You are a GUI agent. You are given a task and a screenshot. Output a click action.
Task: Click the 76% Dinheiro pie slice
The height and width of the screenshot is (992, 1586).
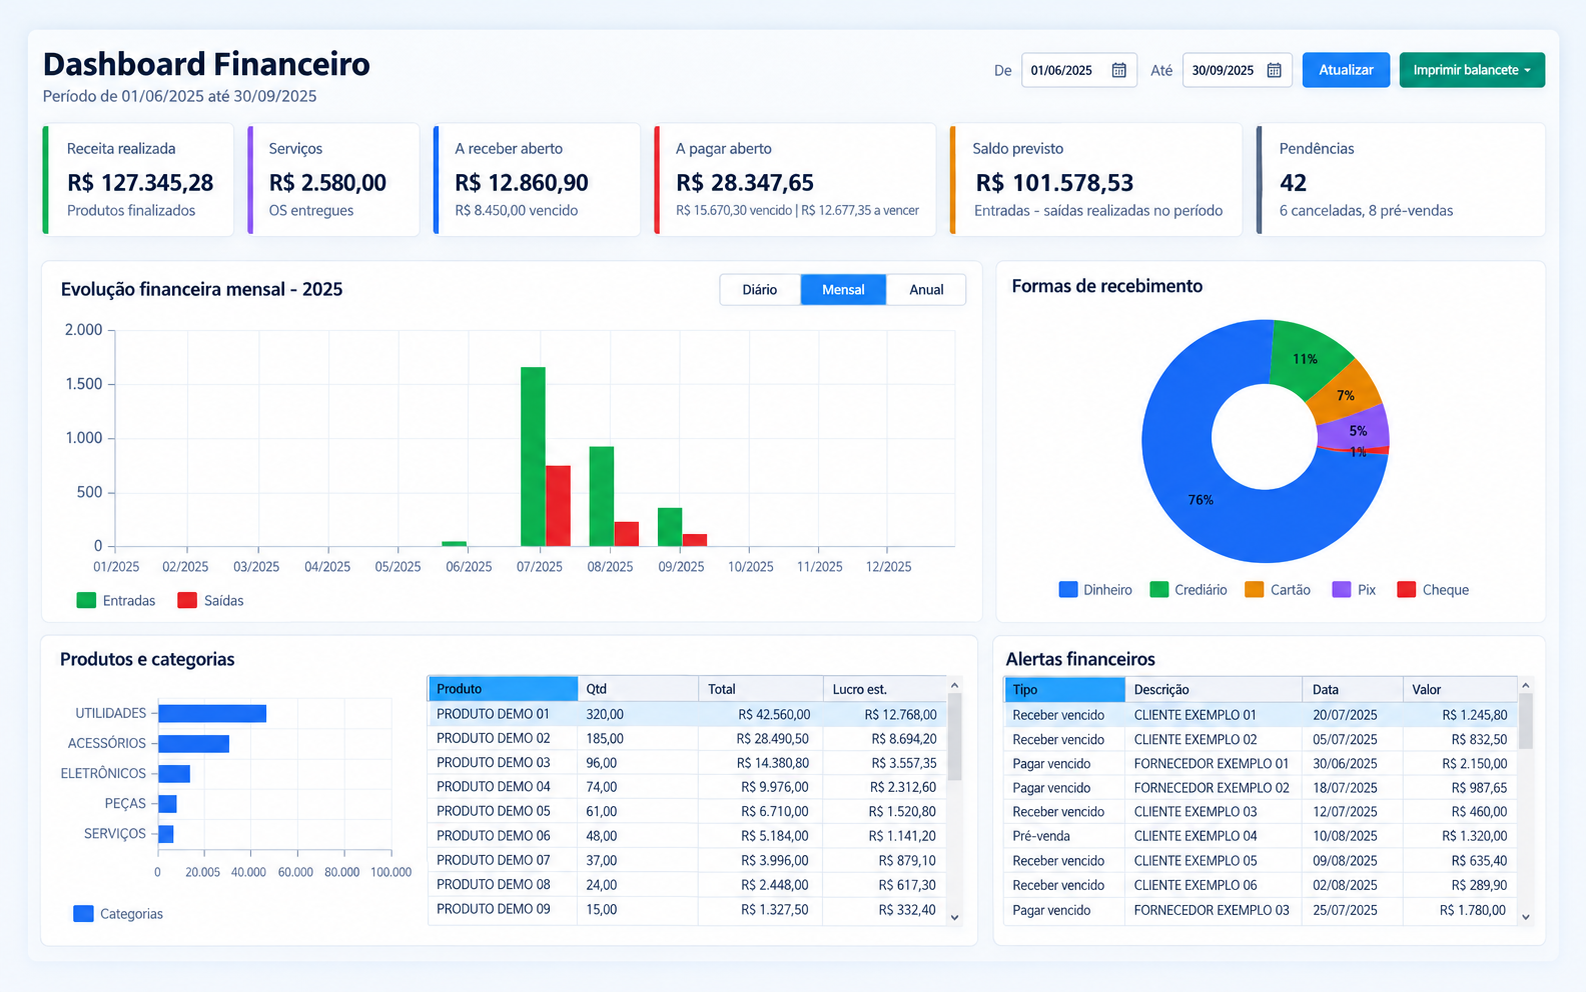(1200, 499)
